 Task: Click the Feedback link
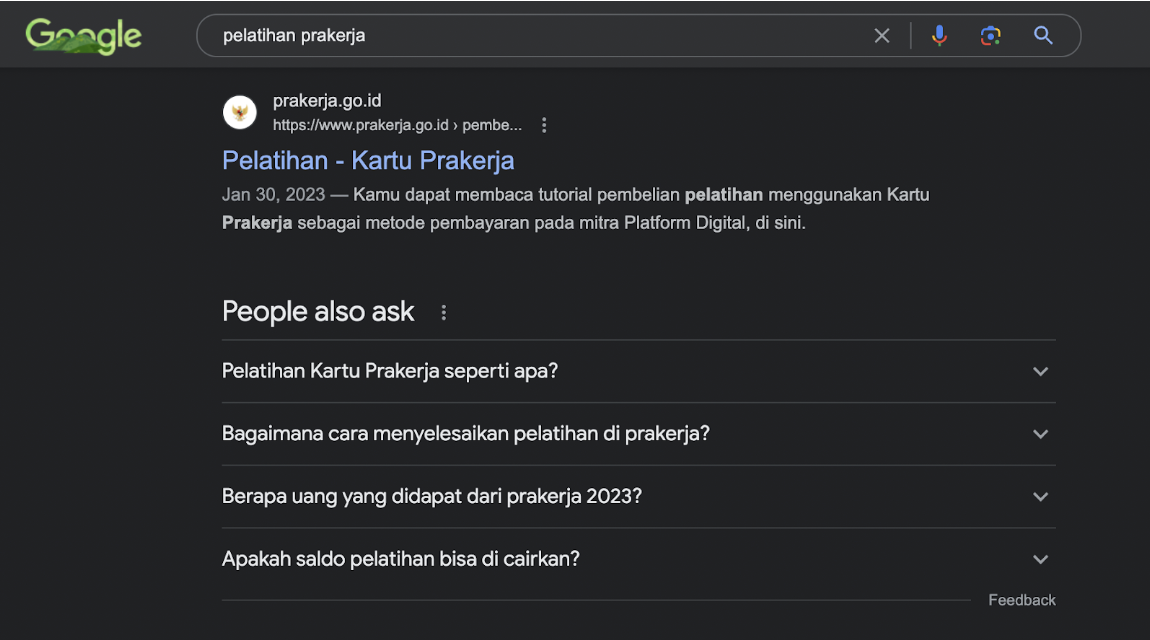tap(1022, 600)
